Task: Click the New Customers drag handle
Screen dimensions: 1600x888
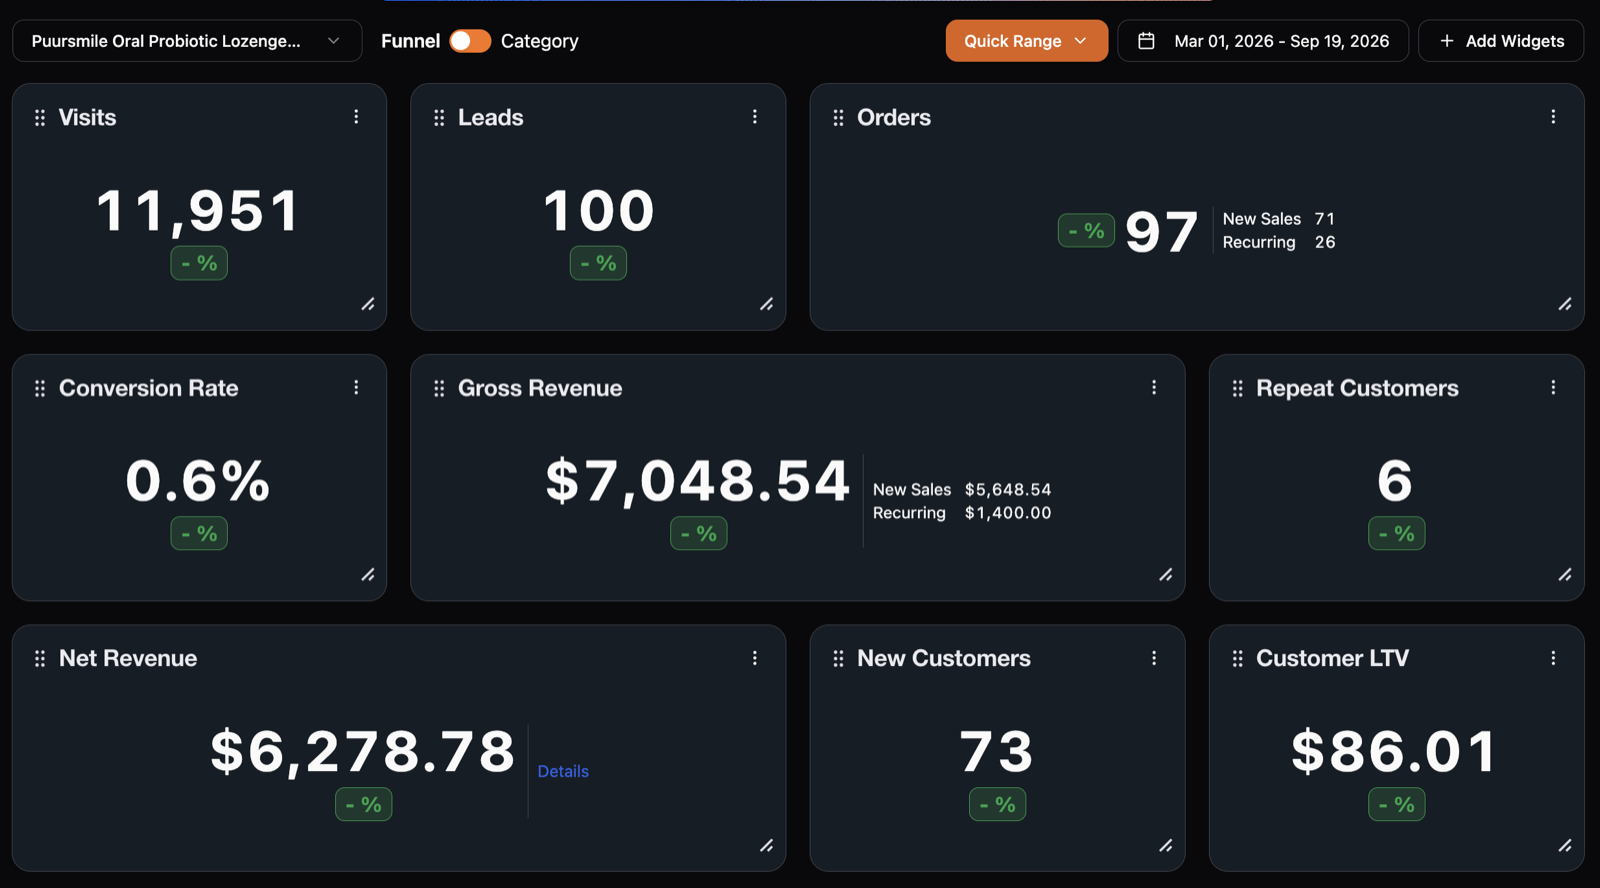Action: [x=838, y=658]
